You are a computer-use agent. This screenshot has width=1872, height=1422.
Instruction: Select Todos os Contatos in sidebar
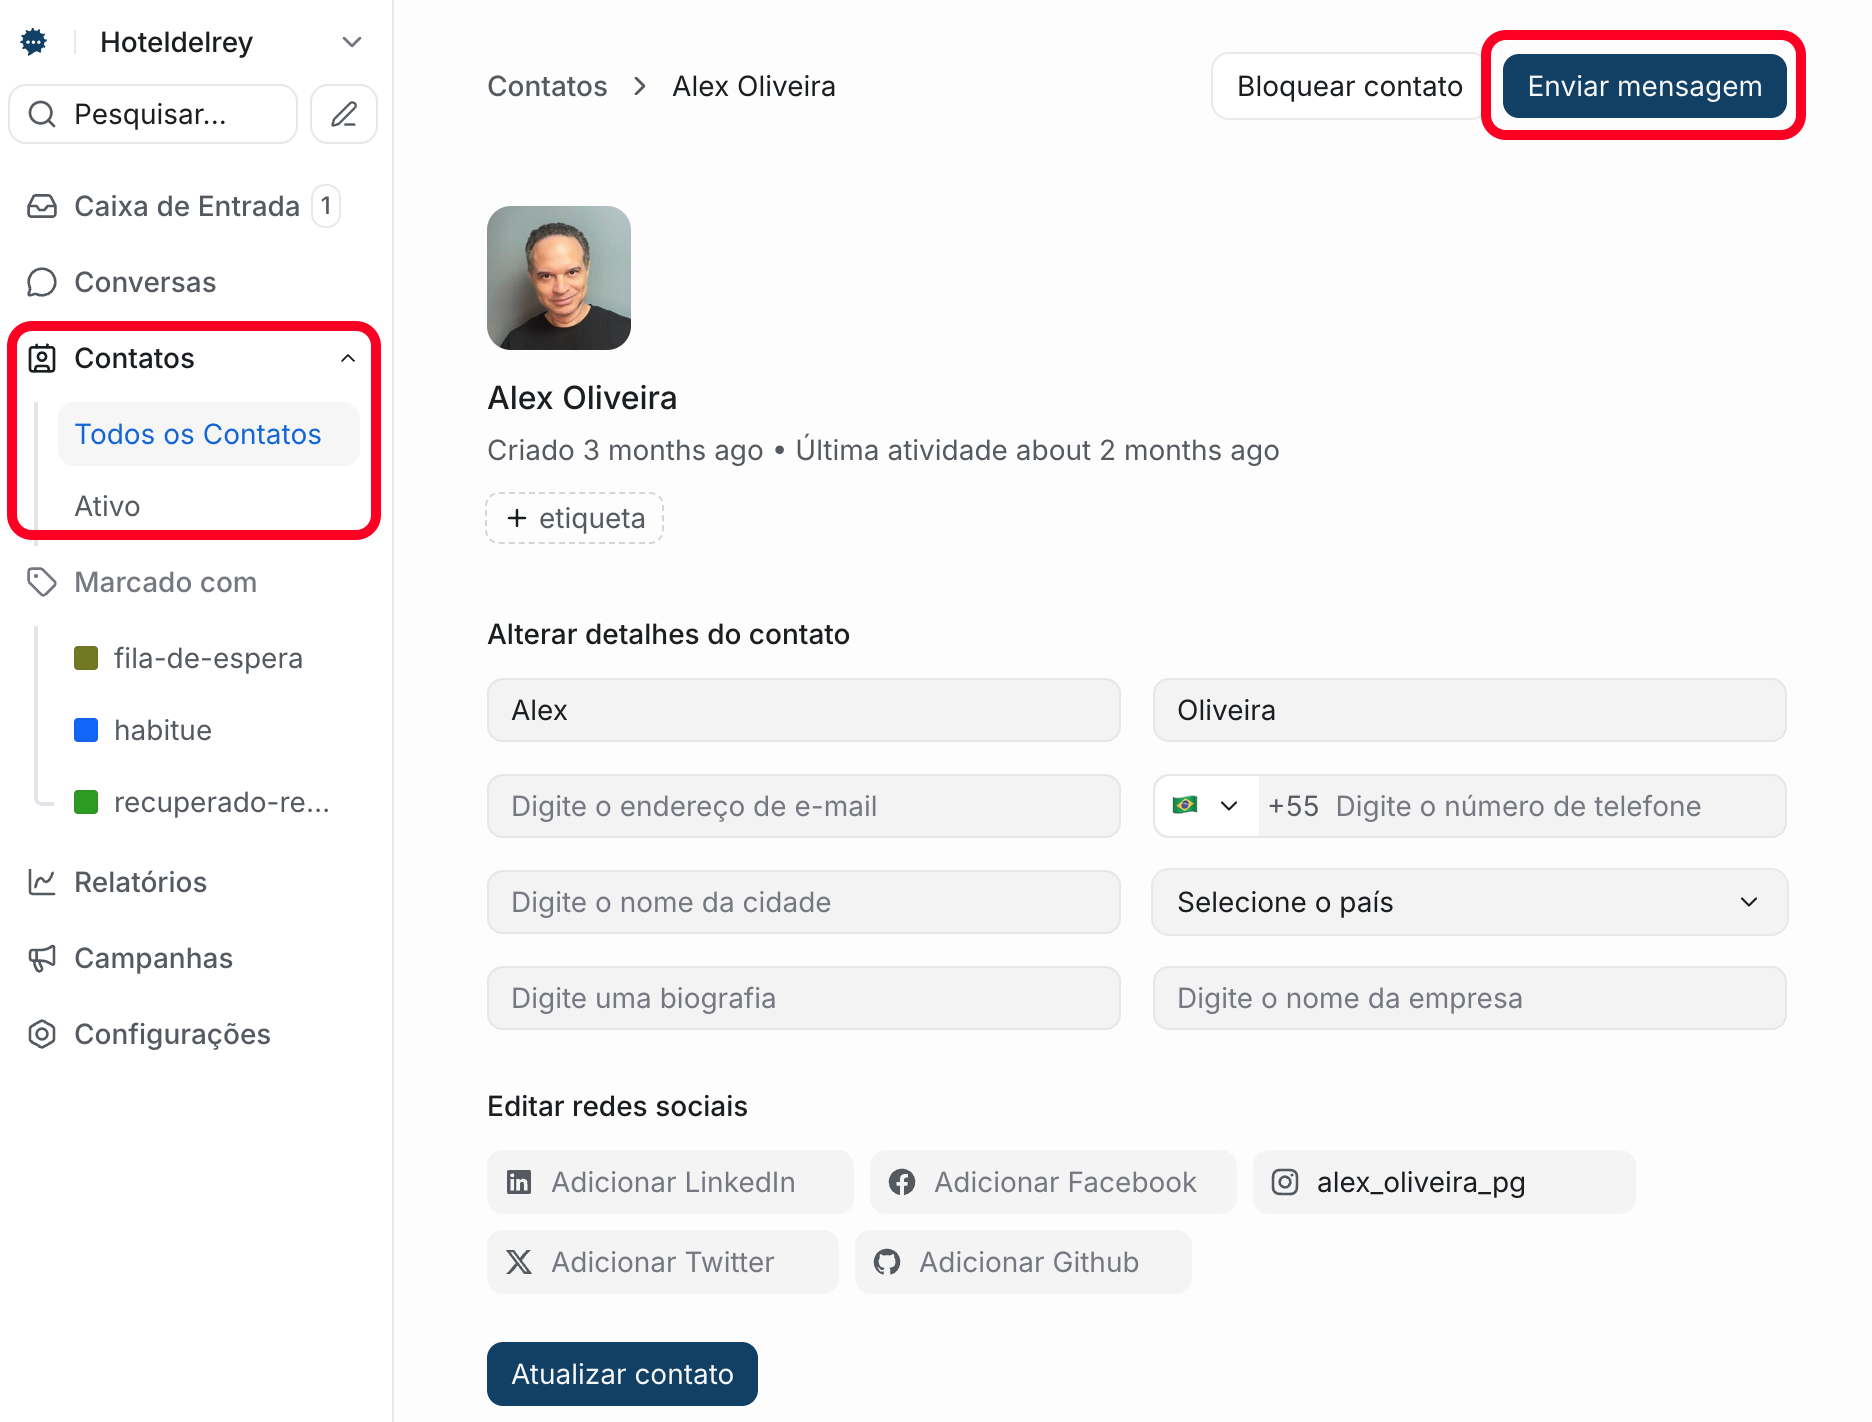tap(198, 433)
